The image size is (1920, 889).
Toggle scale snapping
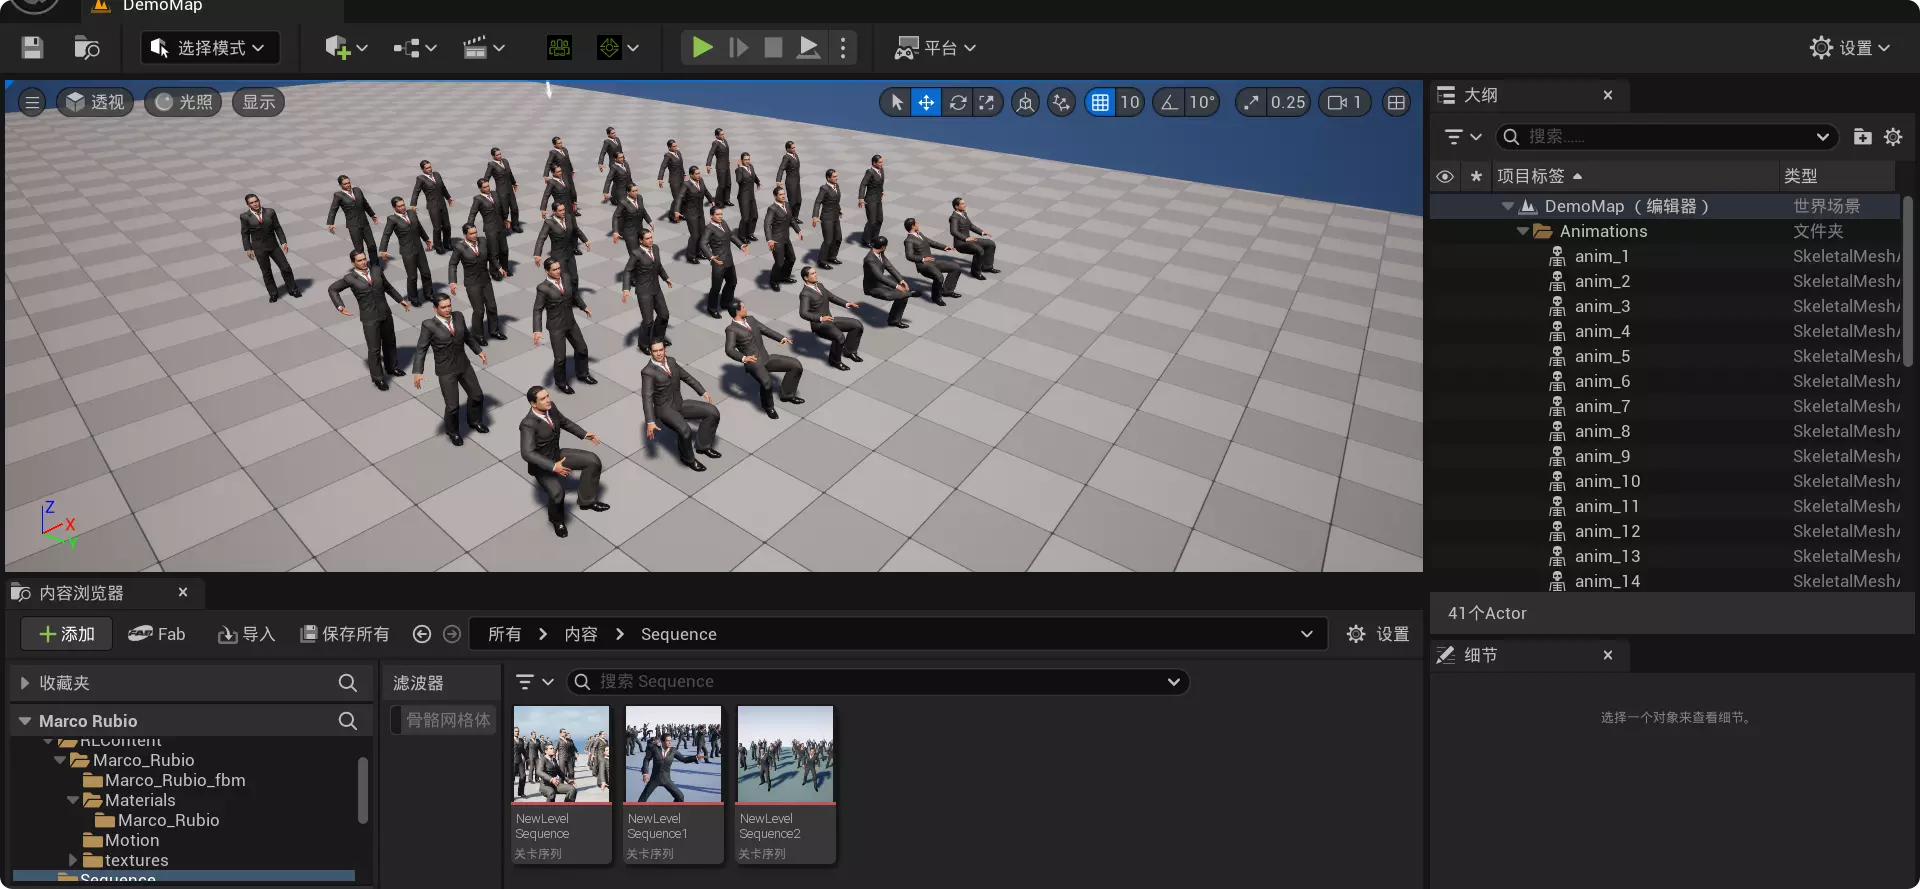tap(1251, 102)
